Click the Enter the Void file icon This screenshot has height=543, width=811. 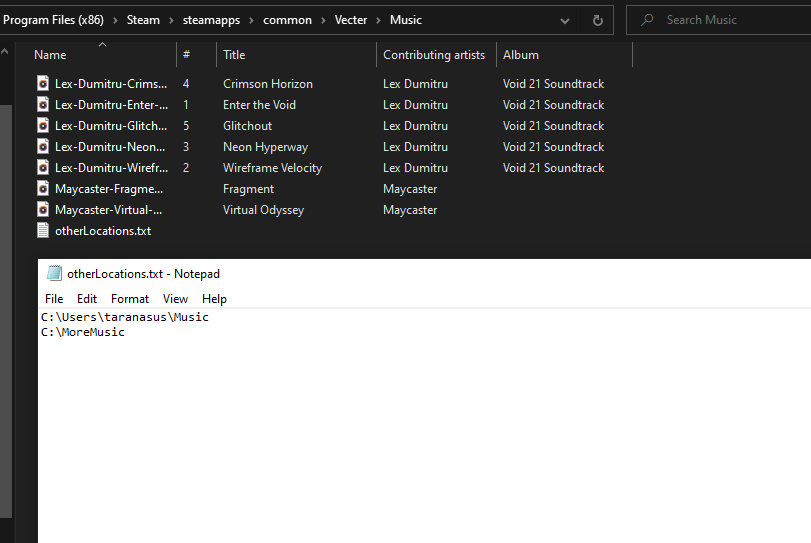tap(43, 105)
